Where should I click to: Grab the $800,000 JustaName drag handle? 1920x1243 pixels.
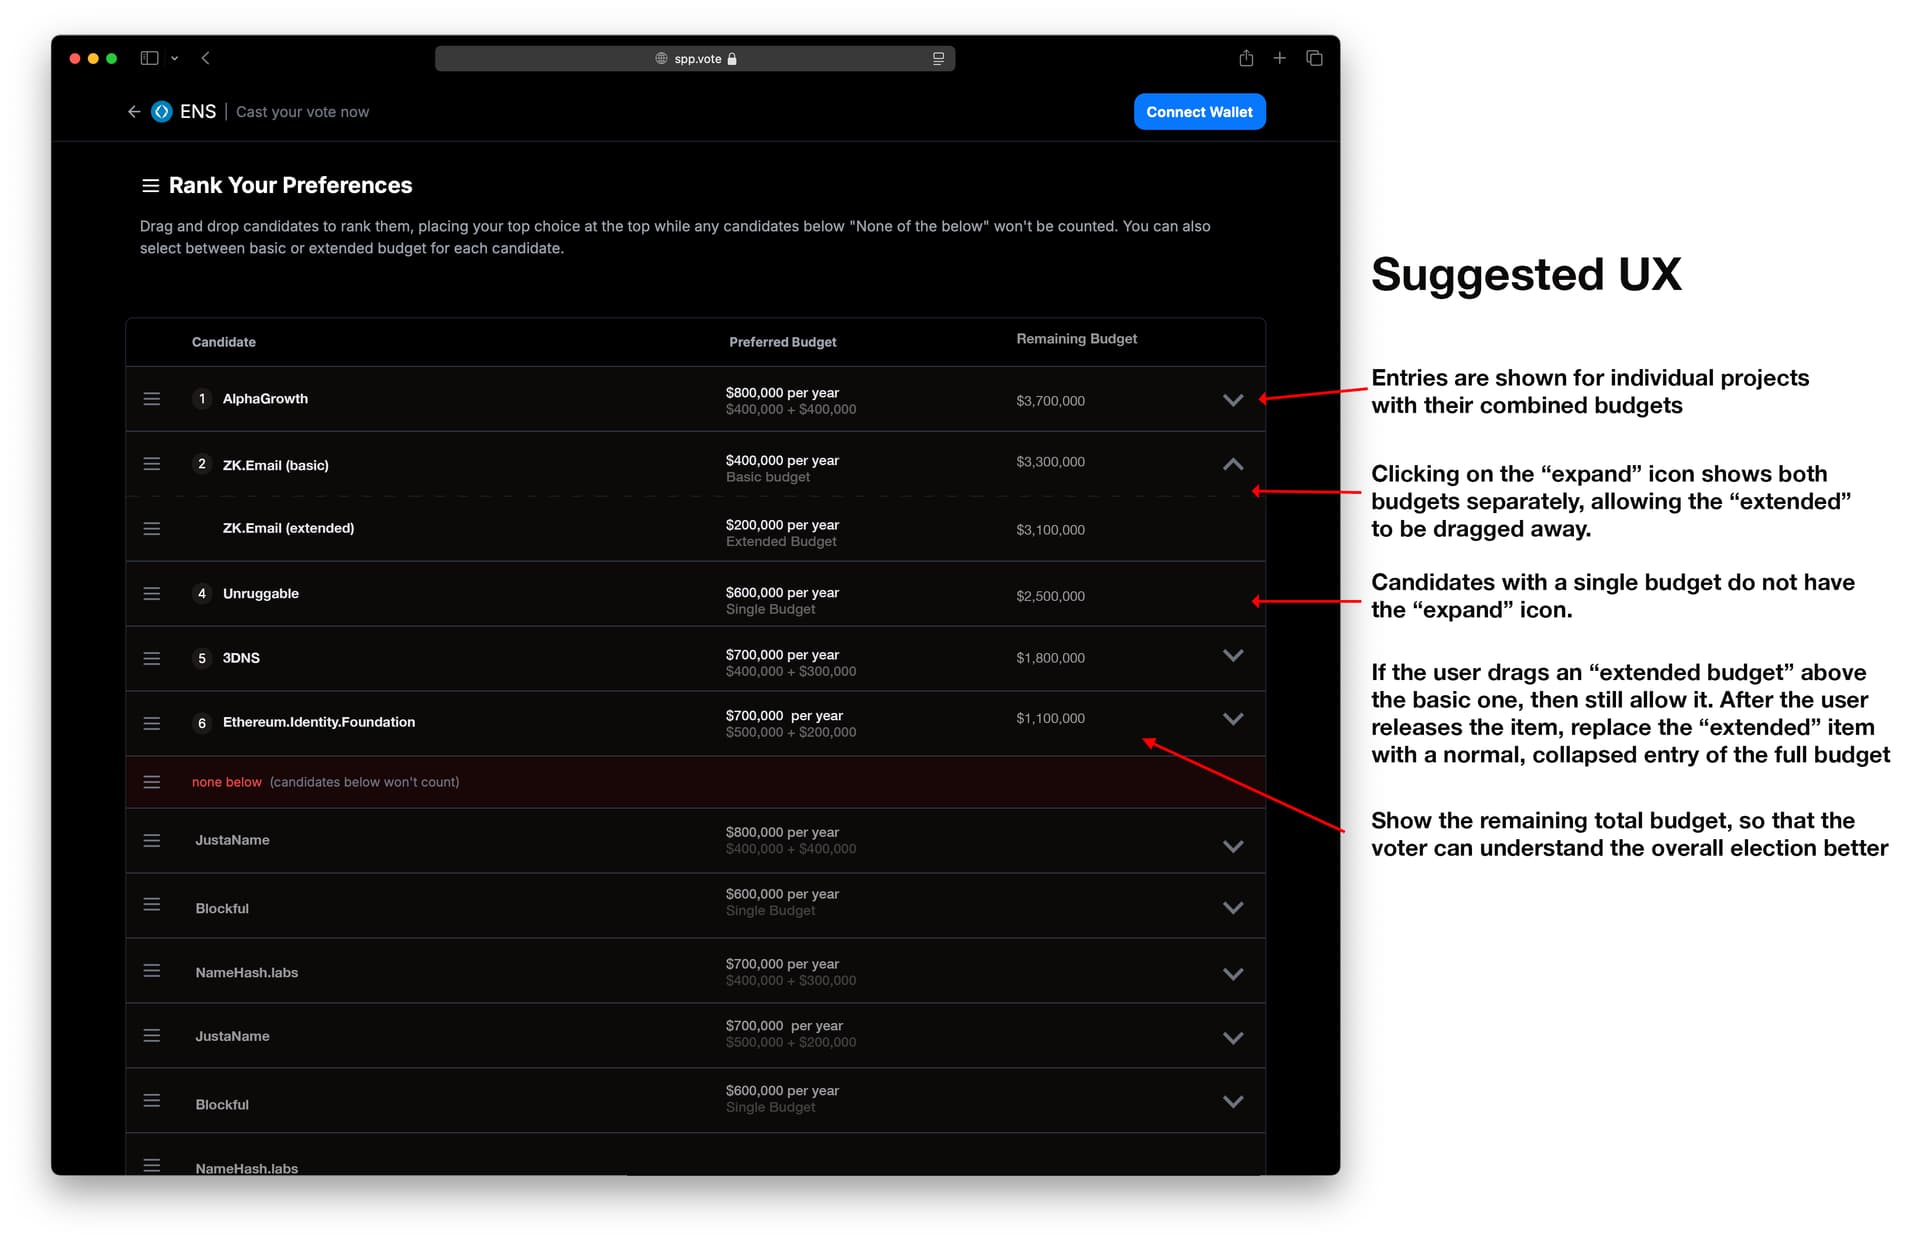152,841
